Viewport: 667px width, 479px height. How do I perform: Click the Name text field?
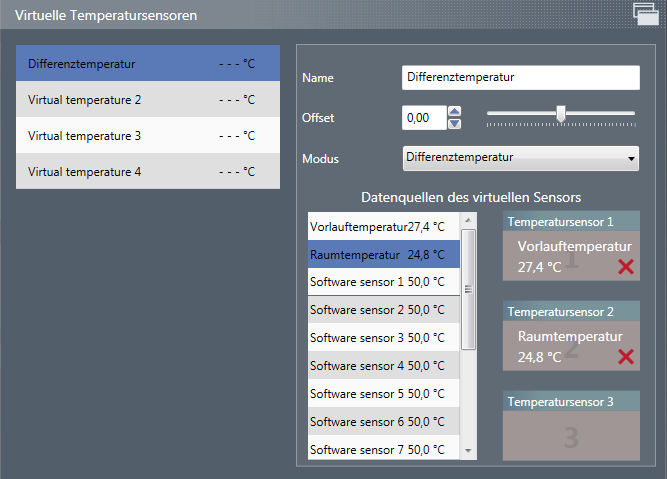(520, 78)
